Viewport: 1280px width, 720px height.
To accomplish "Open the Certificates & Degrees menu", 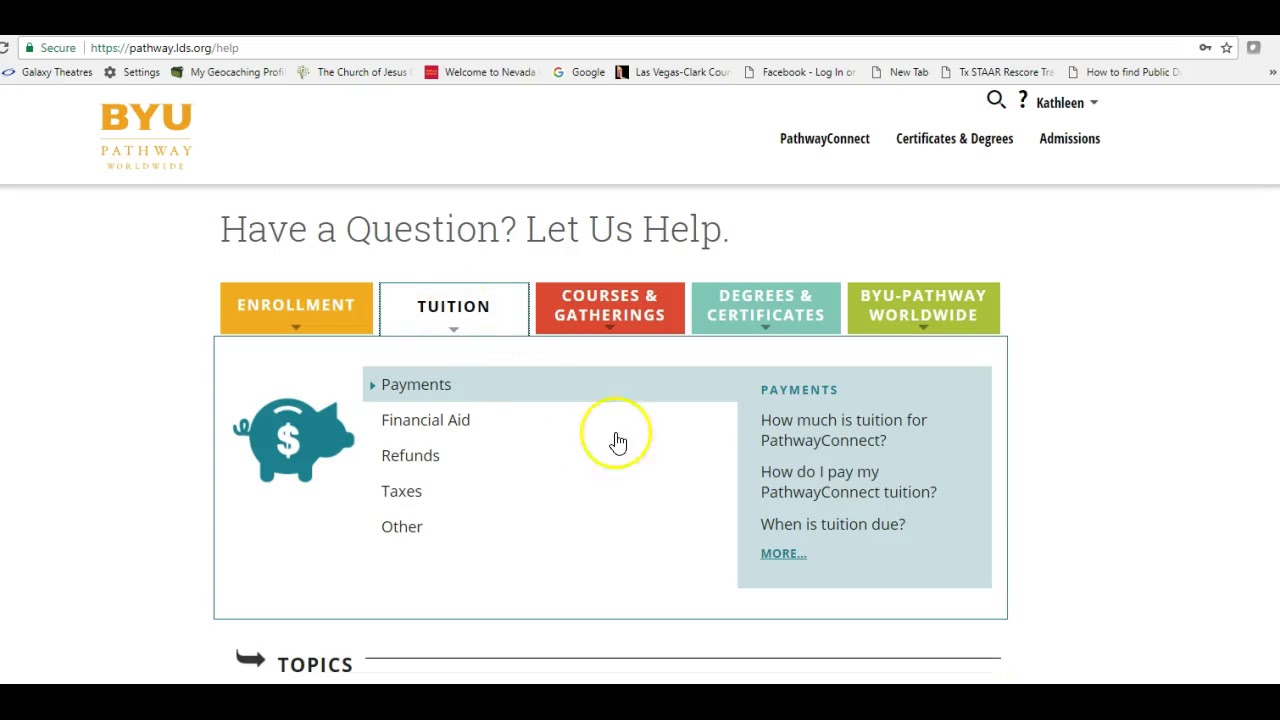I will [954, 139].
